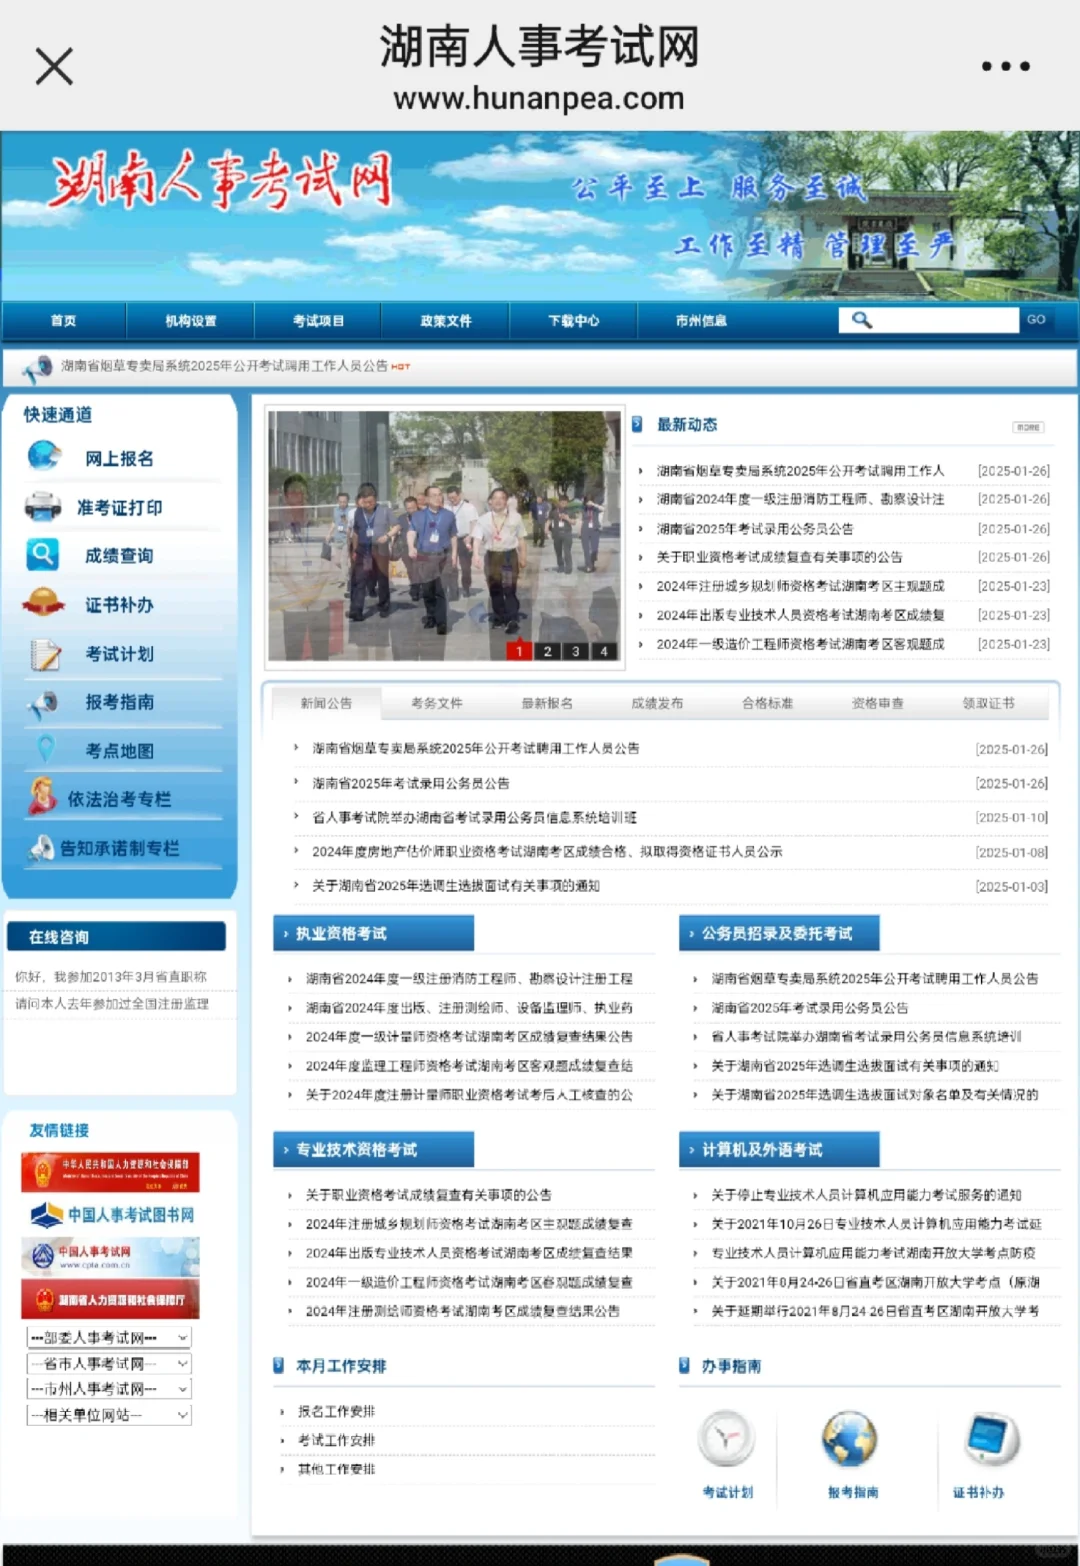Click the printer icon for 准考证打印
The width and height of the screenshot is (1080, 1566).
pos(42,506)
